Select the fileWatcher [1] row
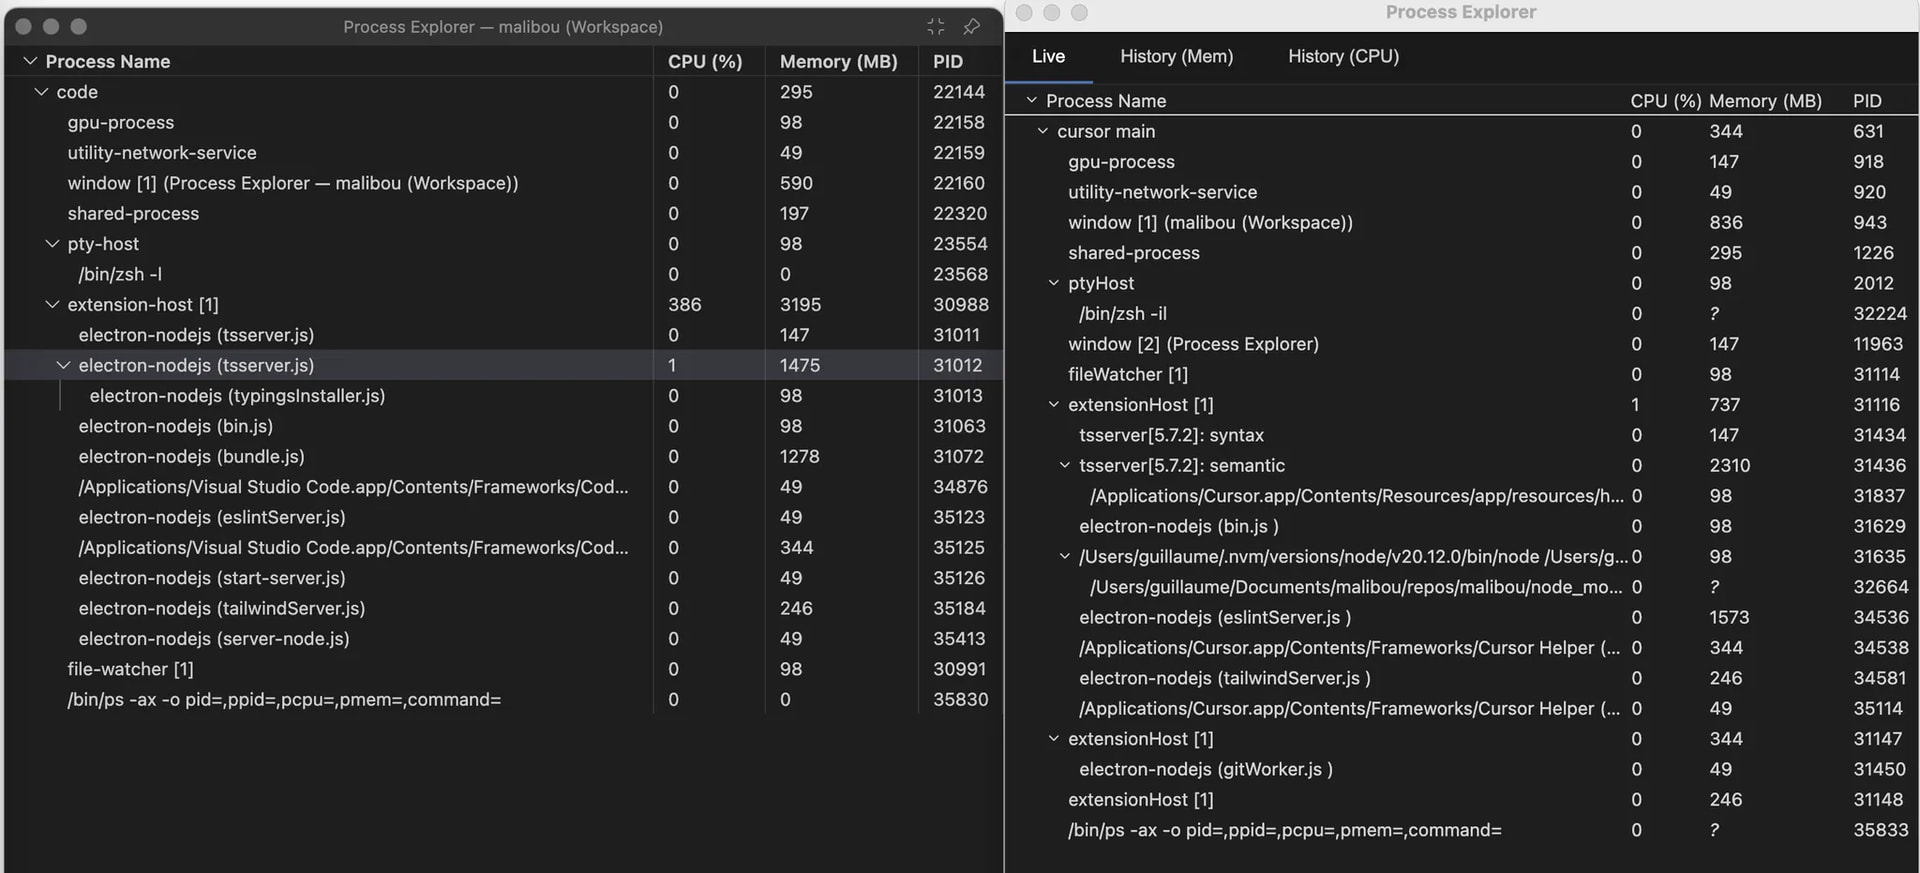 [1462, 375]
